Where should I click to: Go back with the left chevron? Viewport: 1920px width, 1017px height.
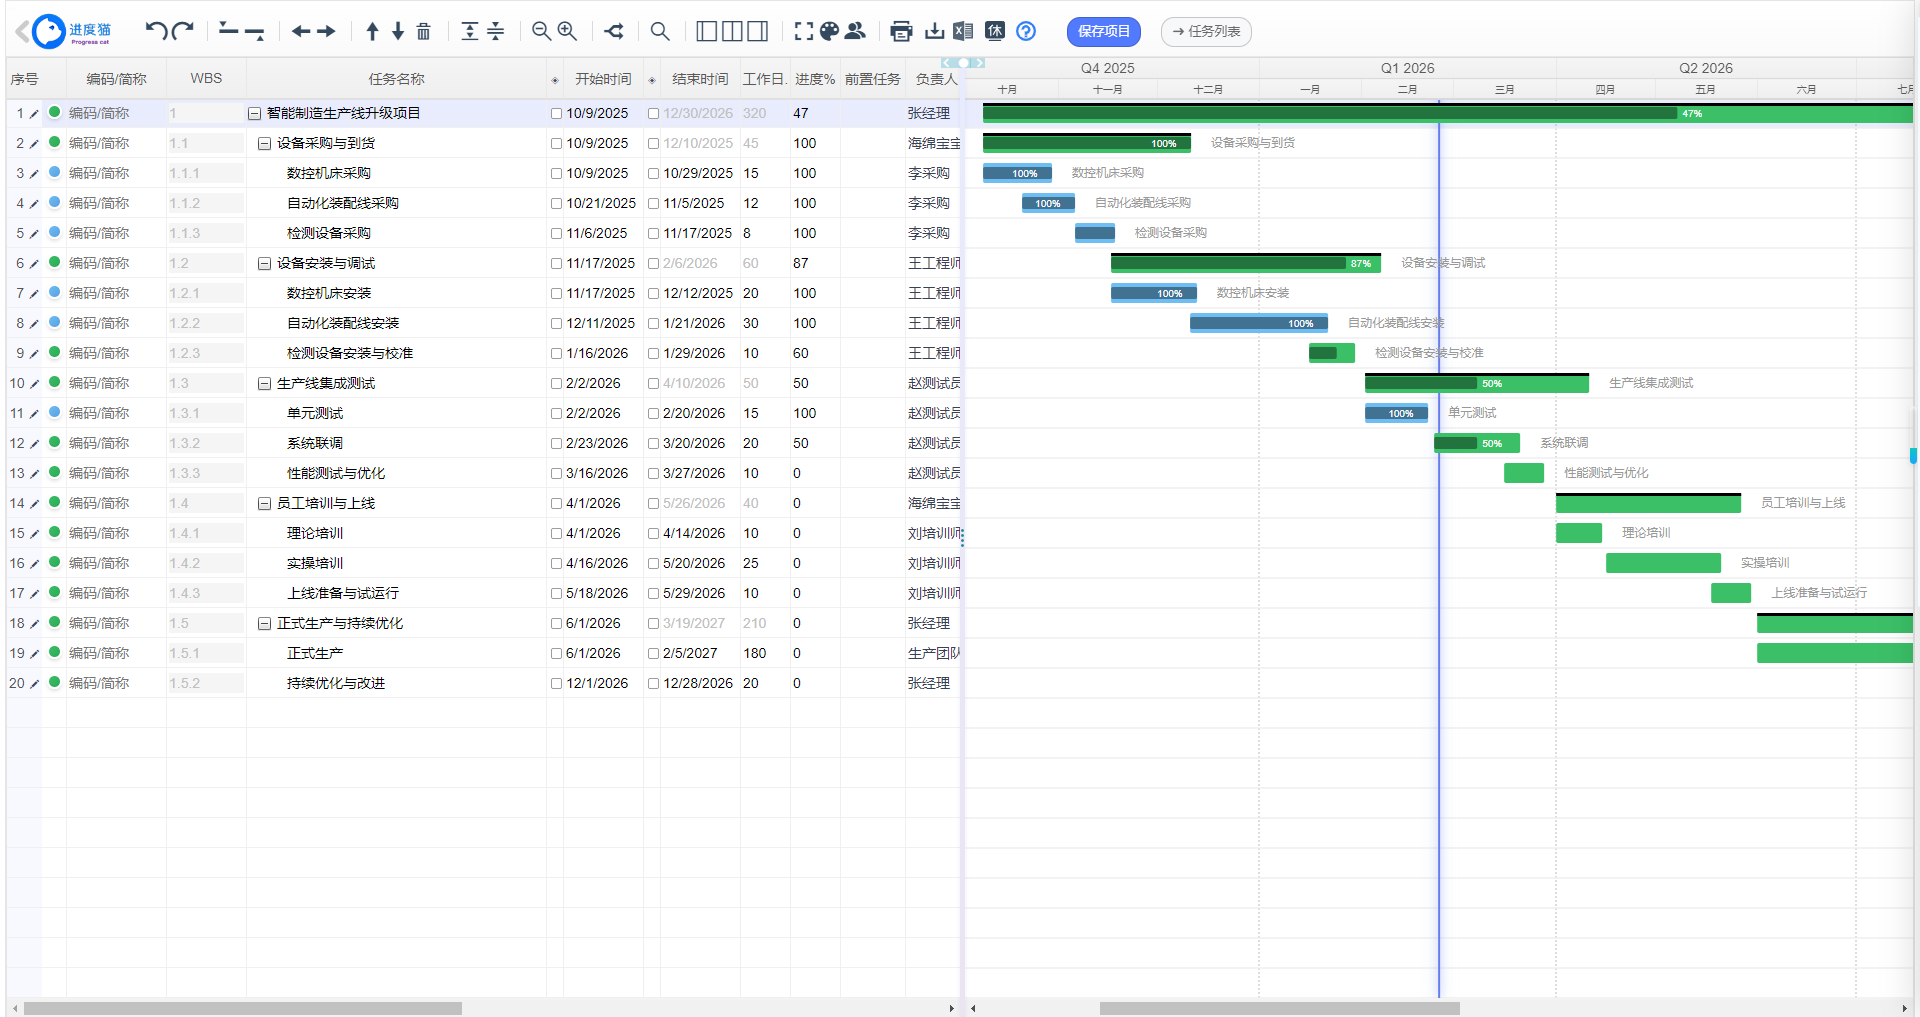coord(21,31)
